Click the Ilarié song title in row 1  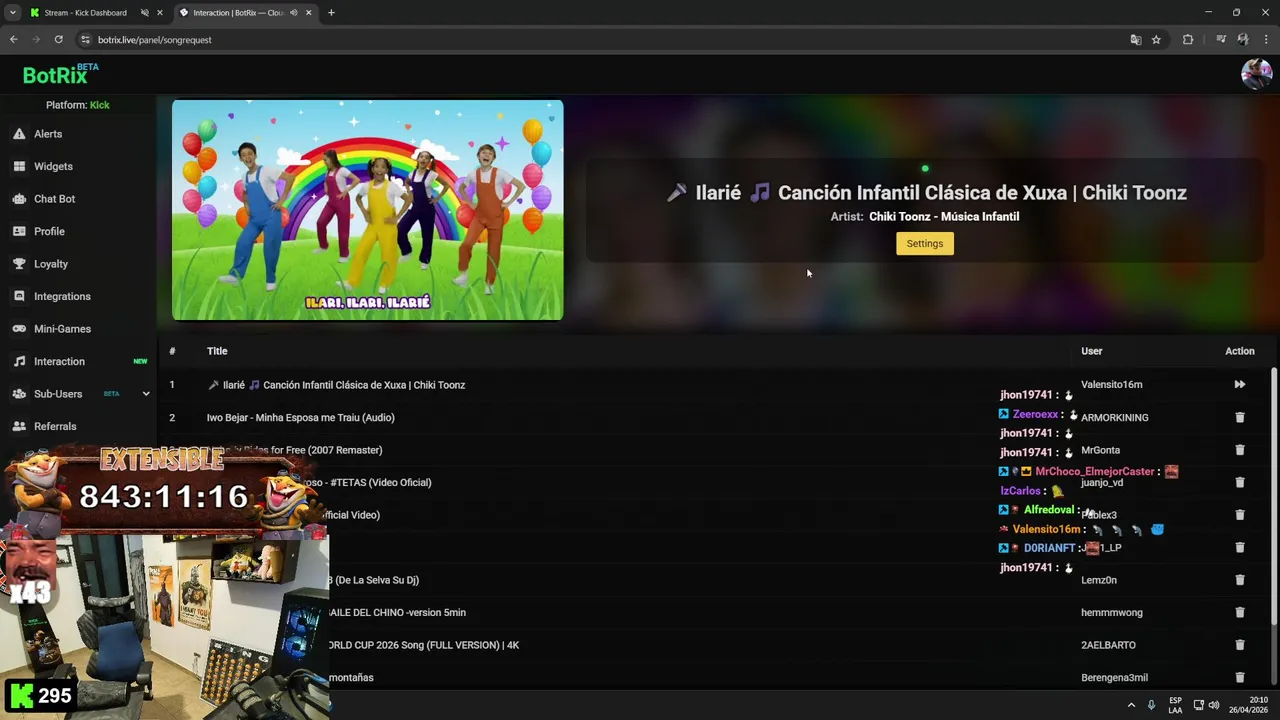(336, 385)
